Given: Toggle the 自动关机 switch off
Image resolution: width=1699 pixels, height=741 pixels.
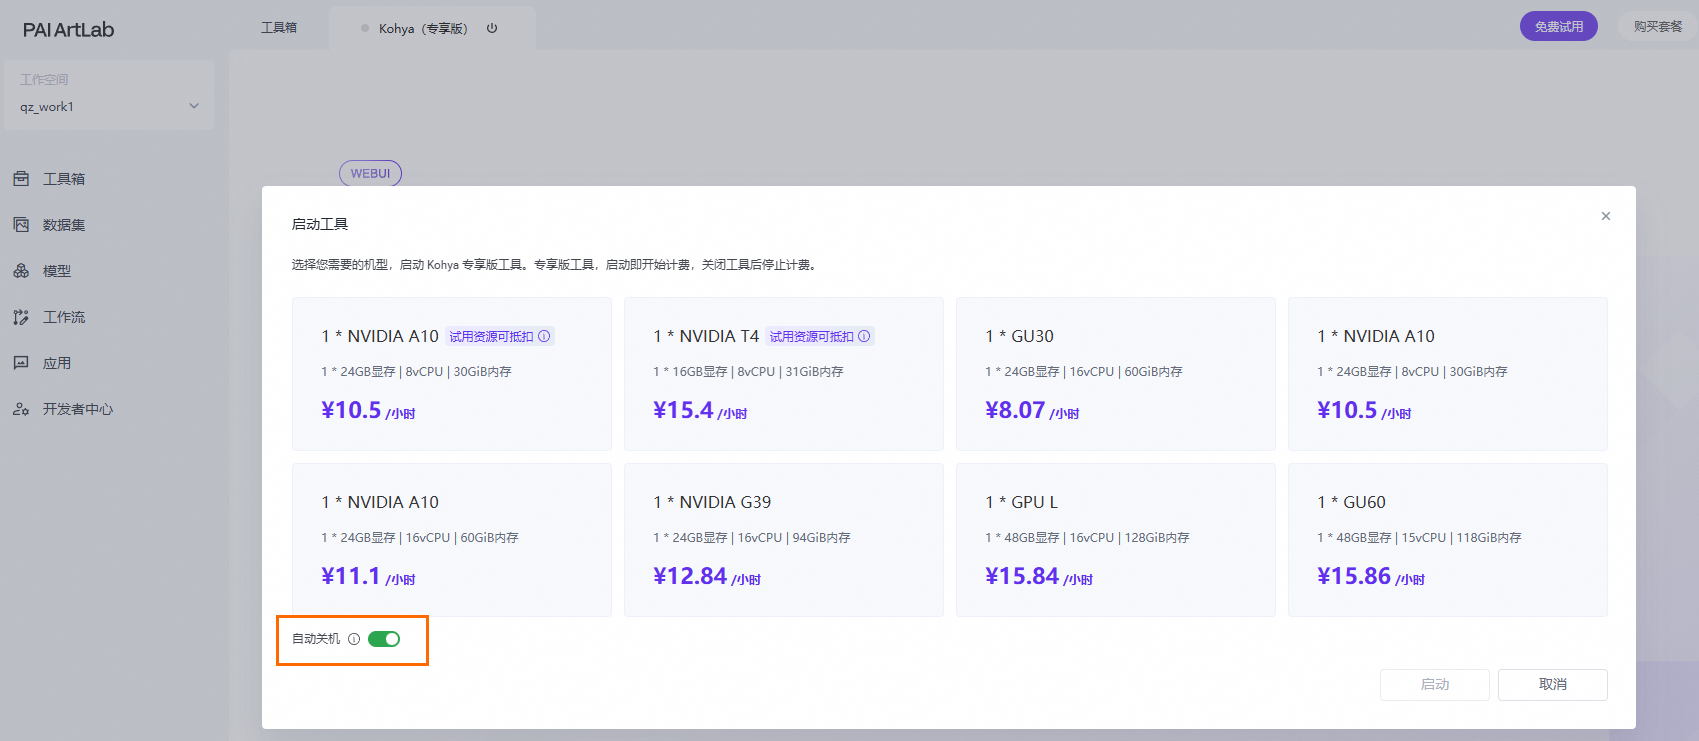Looking at the screenshot, I should [x=384, y=639].
